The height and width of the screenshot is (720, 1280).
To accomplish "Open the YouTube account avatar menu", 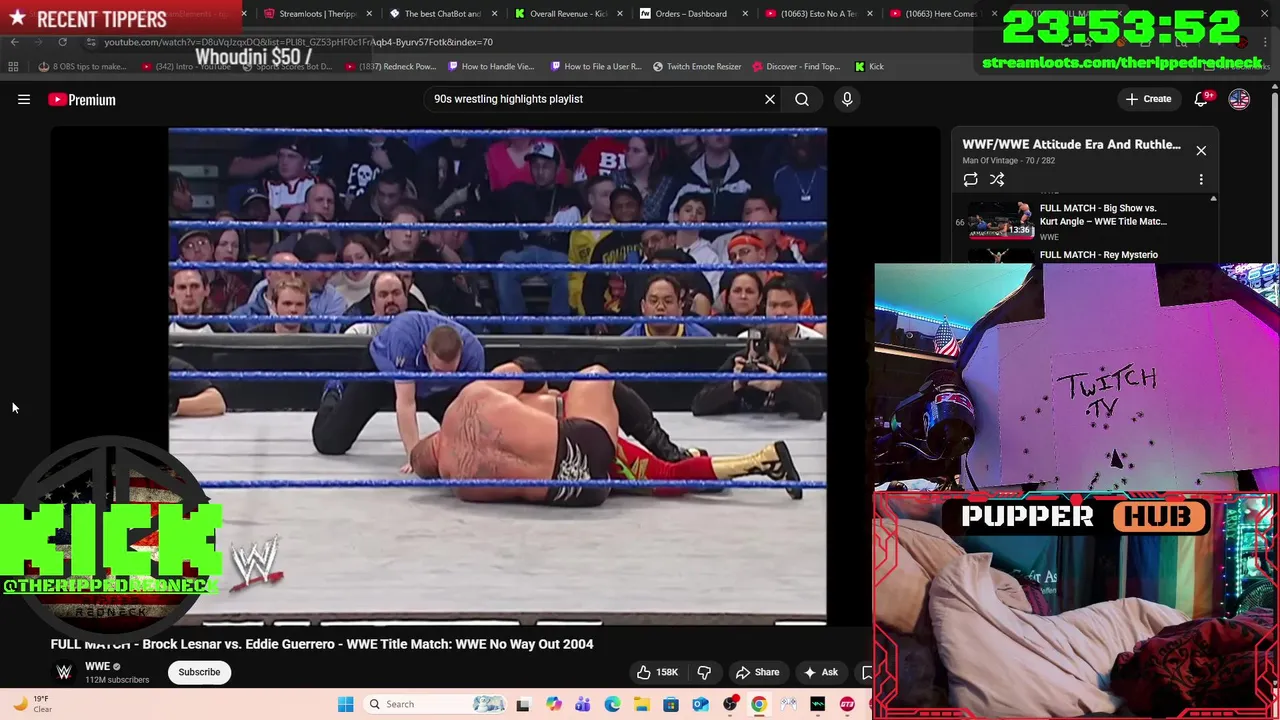I will click(x=1239, y=99).
